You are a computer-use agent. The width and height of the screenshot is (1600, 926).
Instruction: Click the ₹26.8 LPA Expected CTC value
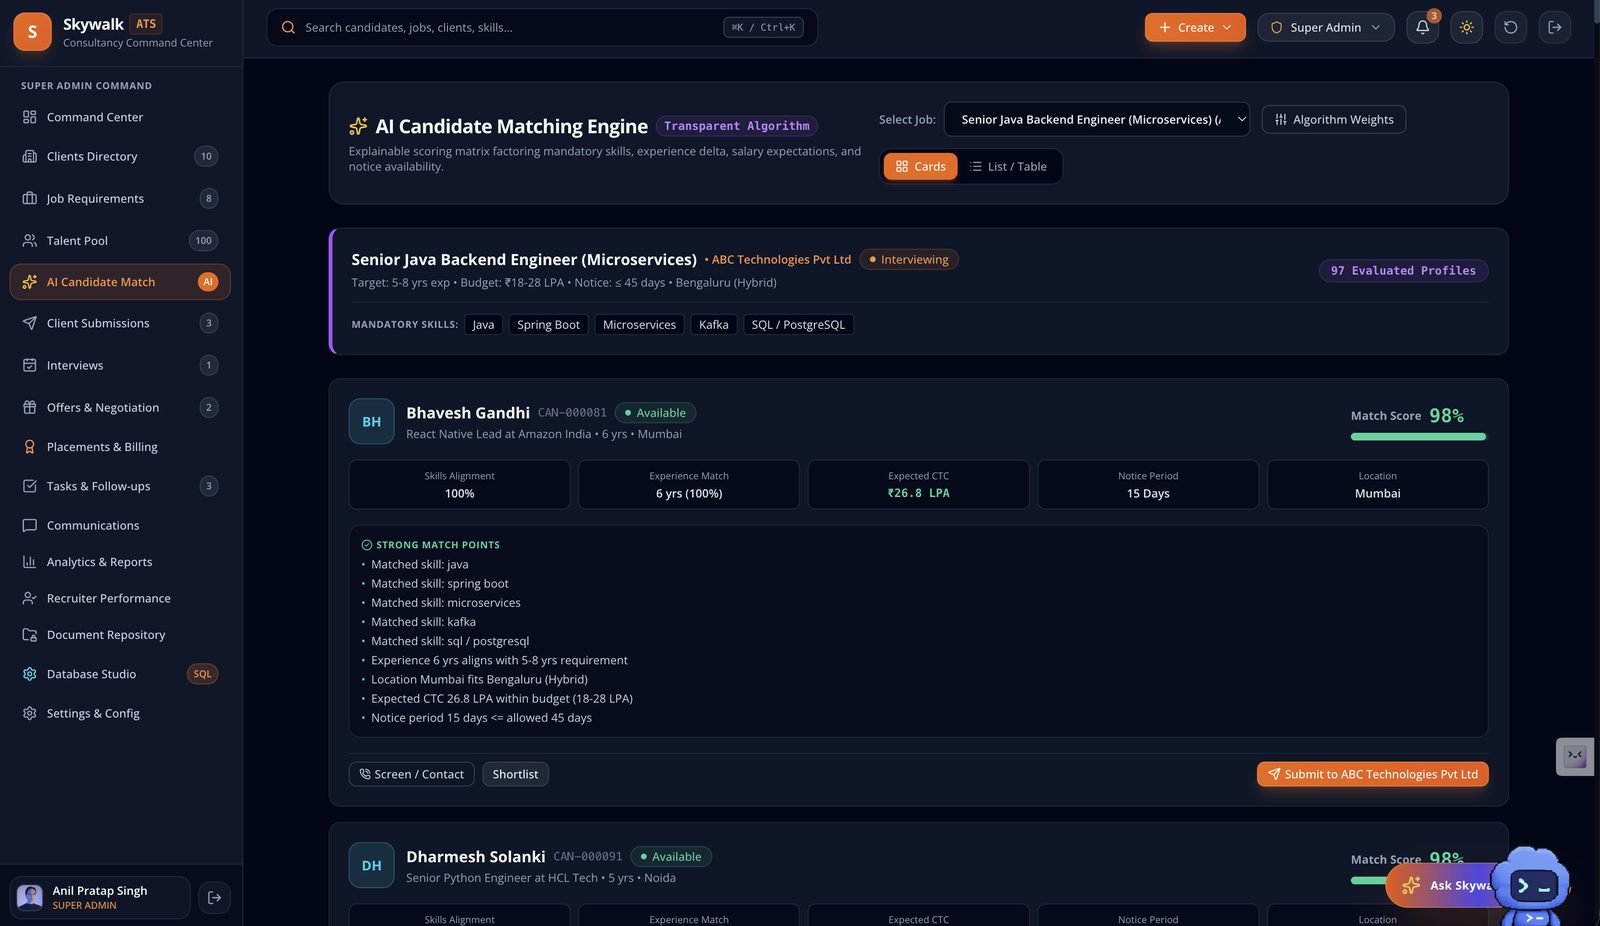tap(918, 493)
